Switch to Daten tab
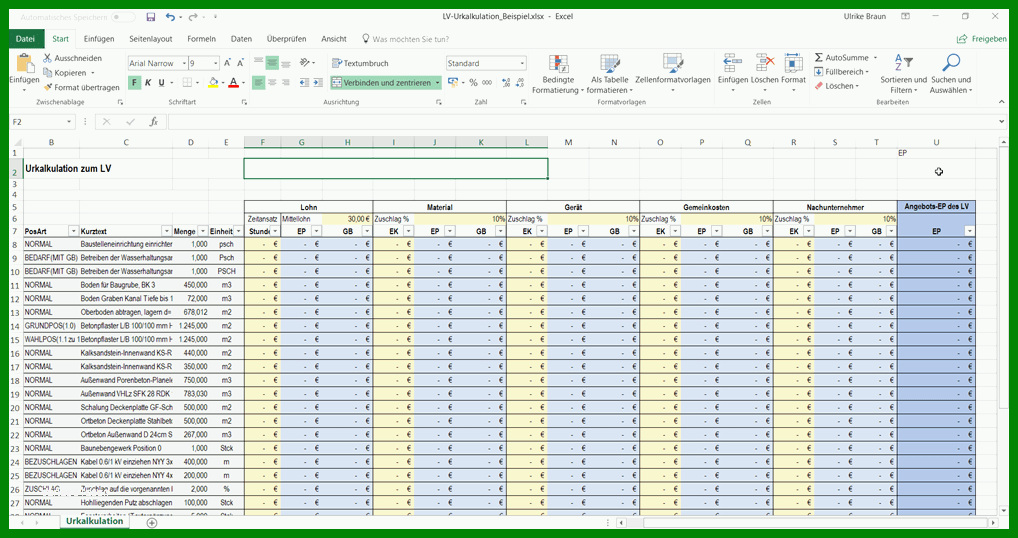This screenshot has width=1018, height=538. 242,39
